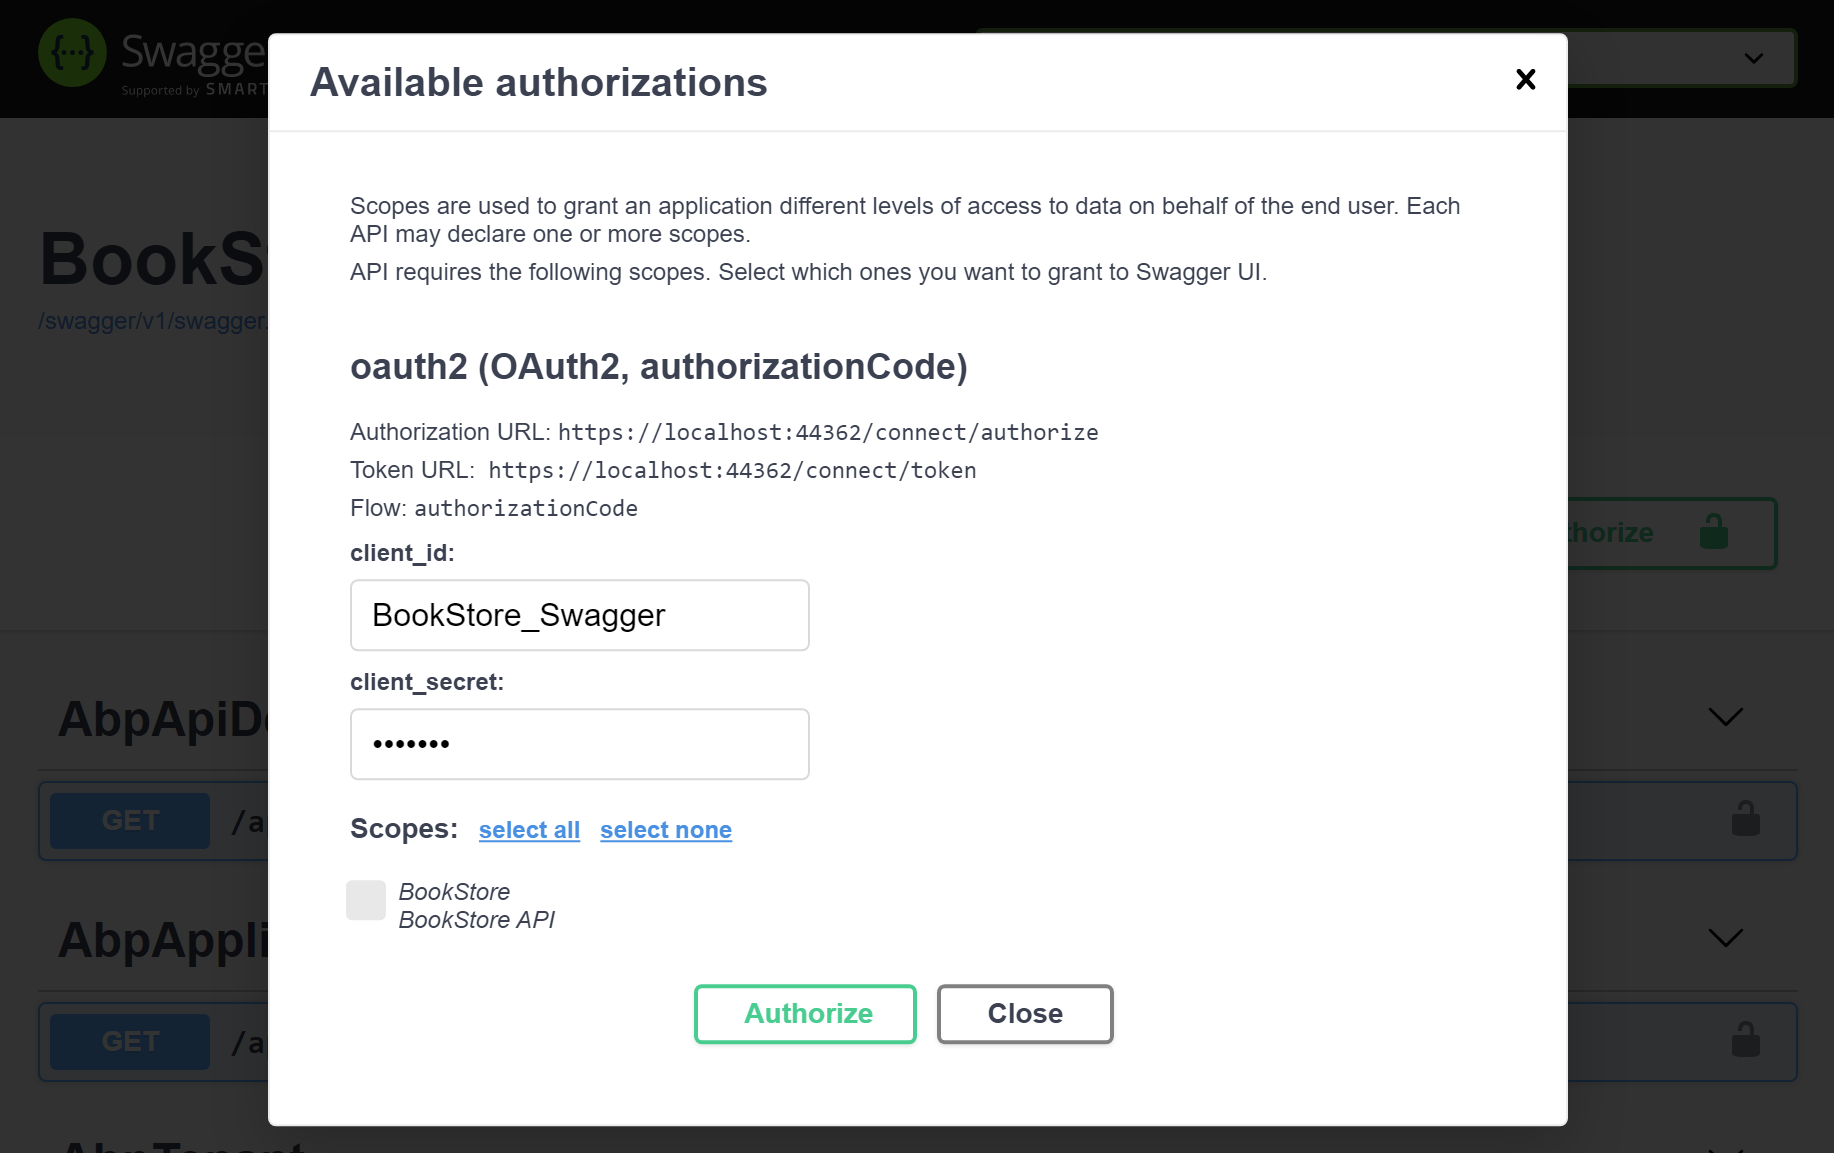Click the padlock icon inside the Authorize button

pyautogui.click(x=1714, y=532)
